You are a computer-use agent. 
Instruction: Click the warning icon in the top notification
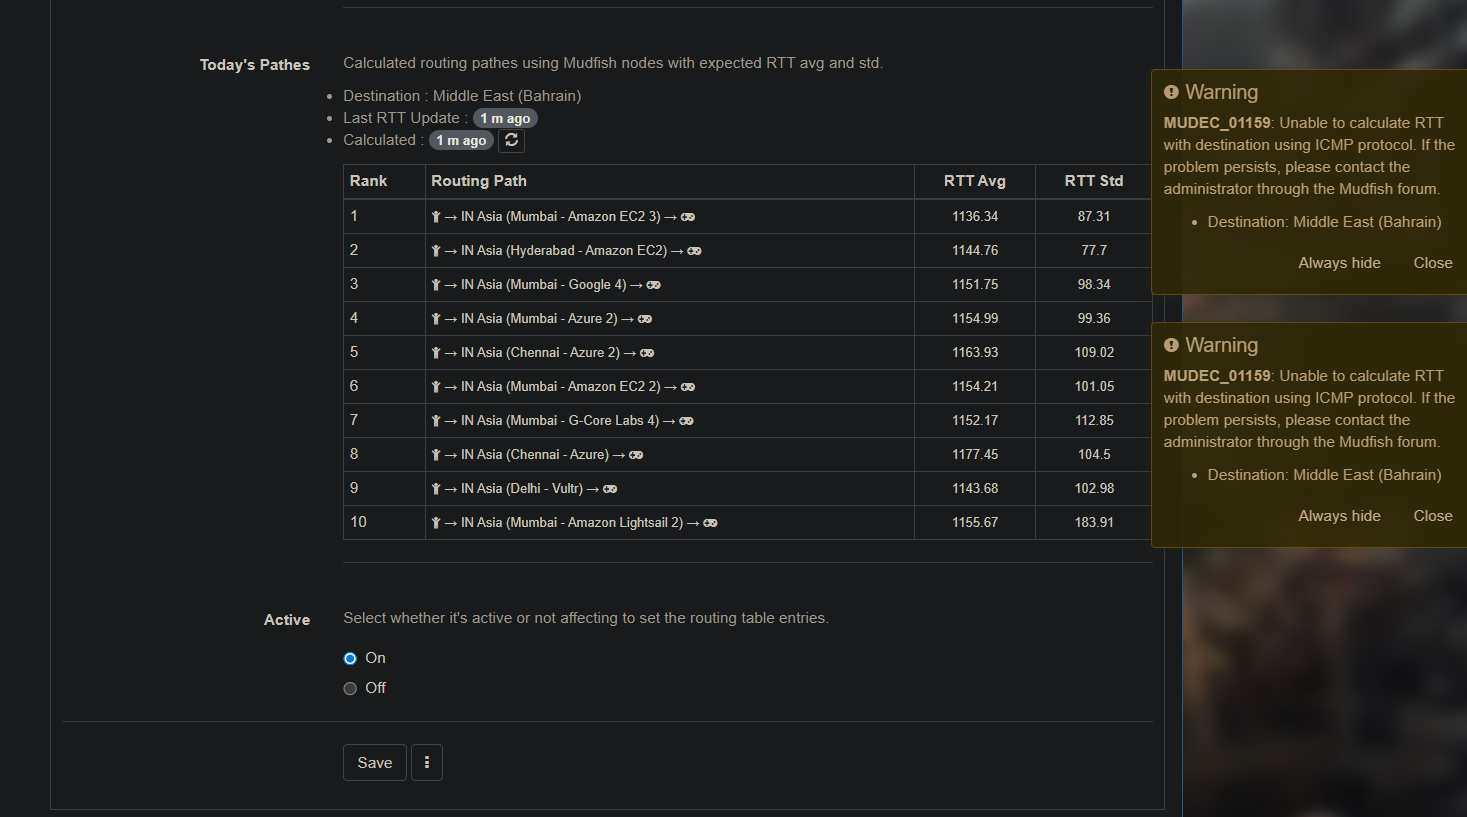(x=1171, y=92)
